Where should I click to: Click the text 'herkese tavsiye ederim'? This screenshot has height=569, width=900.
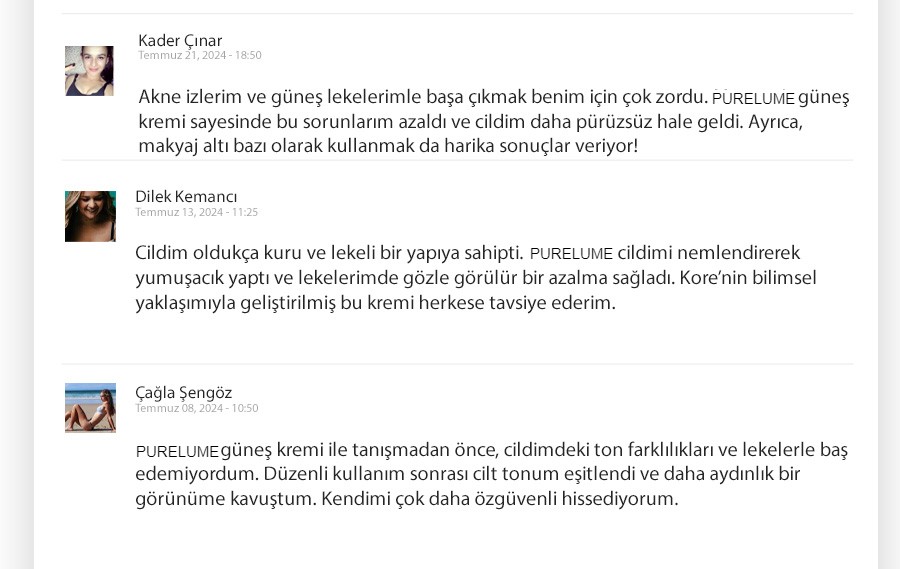(x=517, y=303)
